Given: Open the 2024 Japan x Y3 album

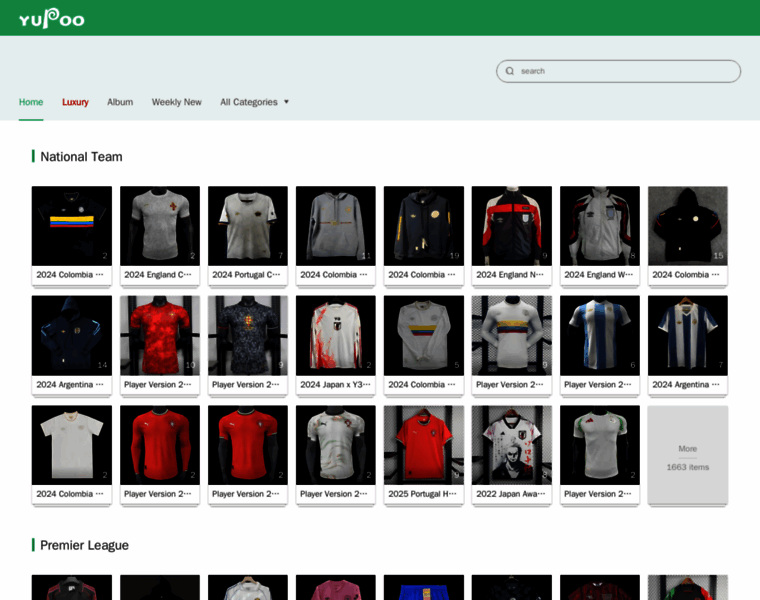Looking at the screenshot, I should point(335,335).
